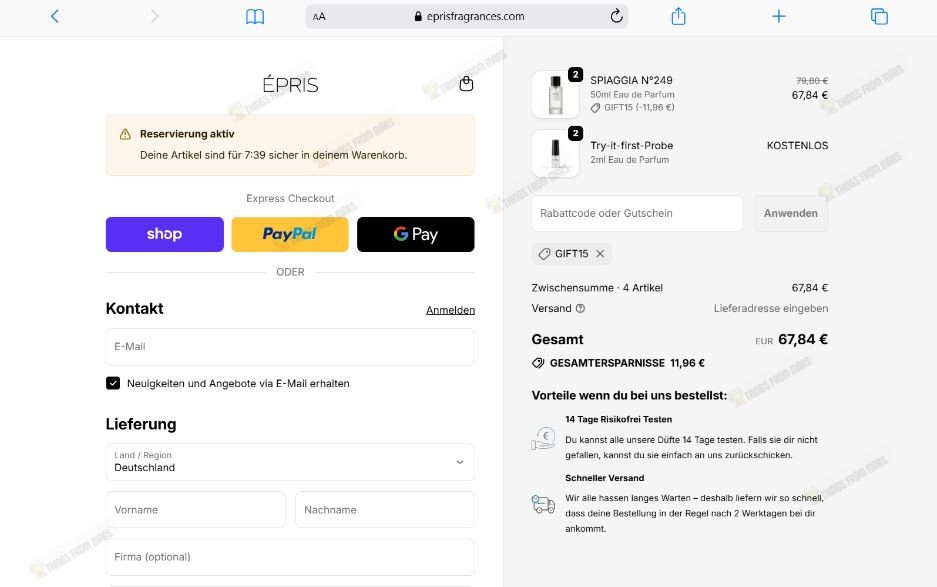Reload the page with refresh icon
The height and width of the screenshot is (587, 937).
(x=616, y=16)
